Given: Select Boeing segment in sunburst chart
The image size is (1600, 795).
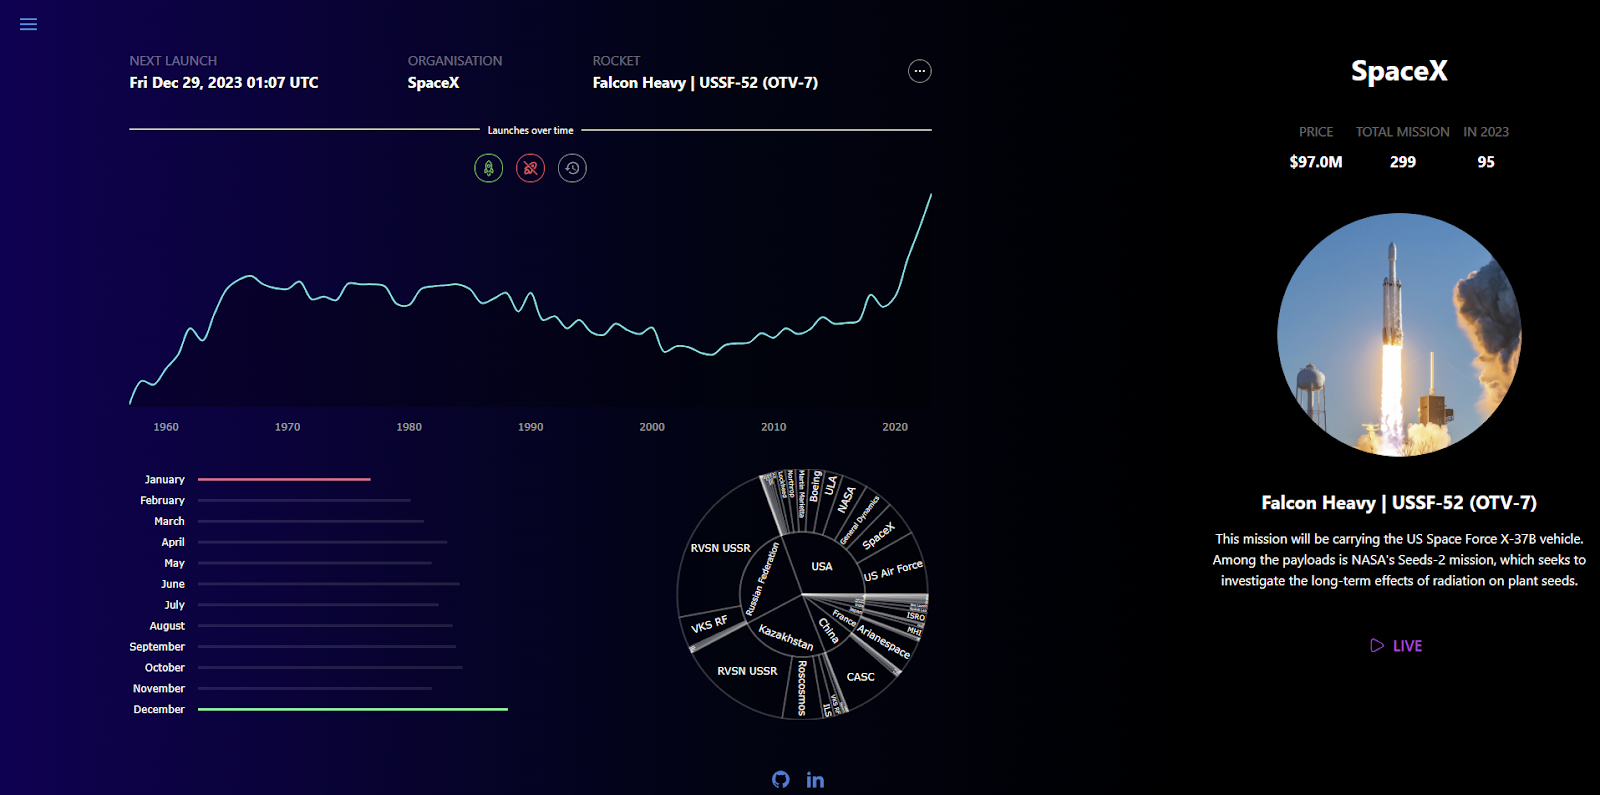Looking at the screenshot, I should click(815, 486).
